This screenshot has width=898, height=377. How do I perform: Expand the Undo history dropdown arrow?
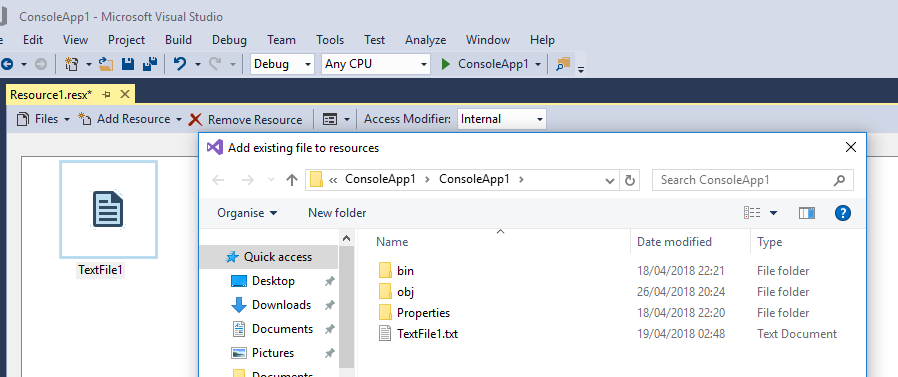pos(198,64)
